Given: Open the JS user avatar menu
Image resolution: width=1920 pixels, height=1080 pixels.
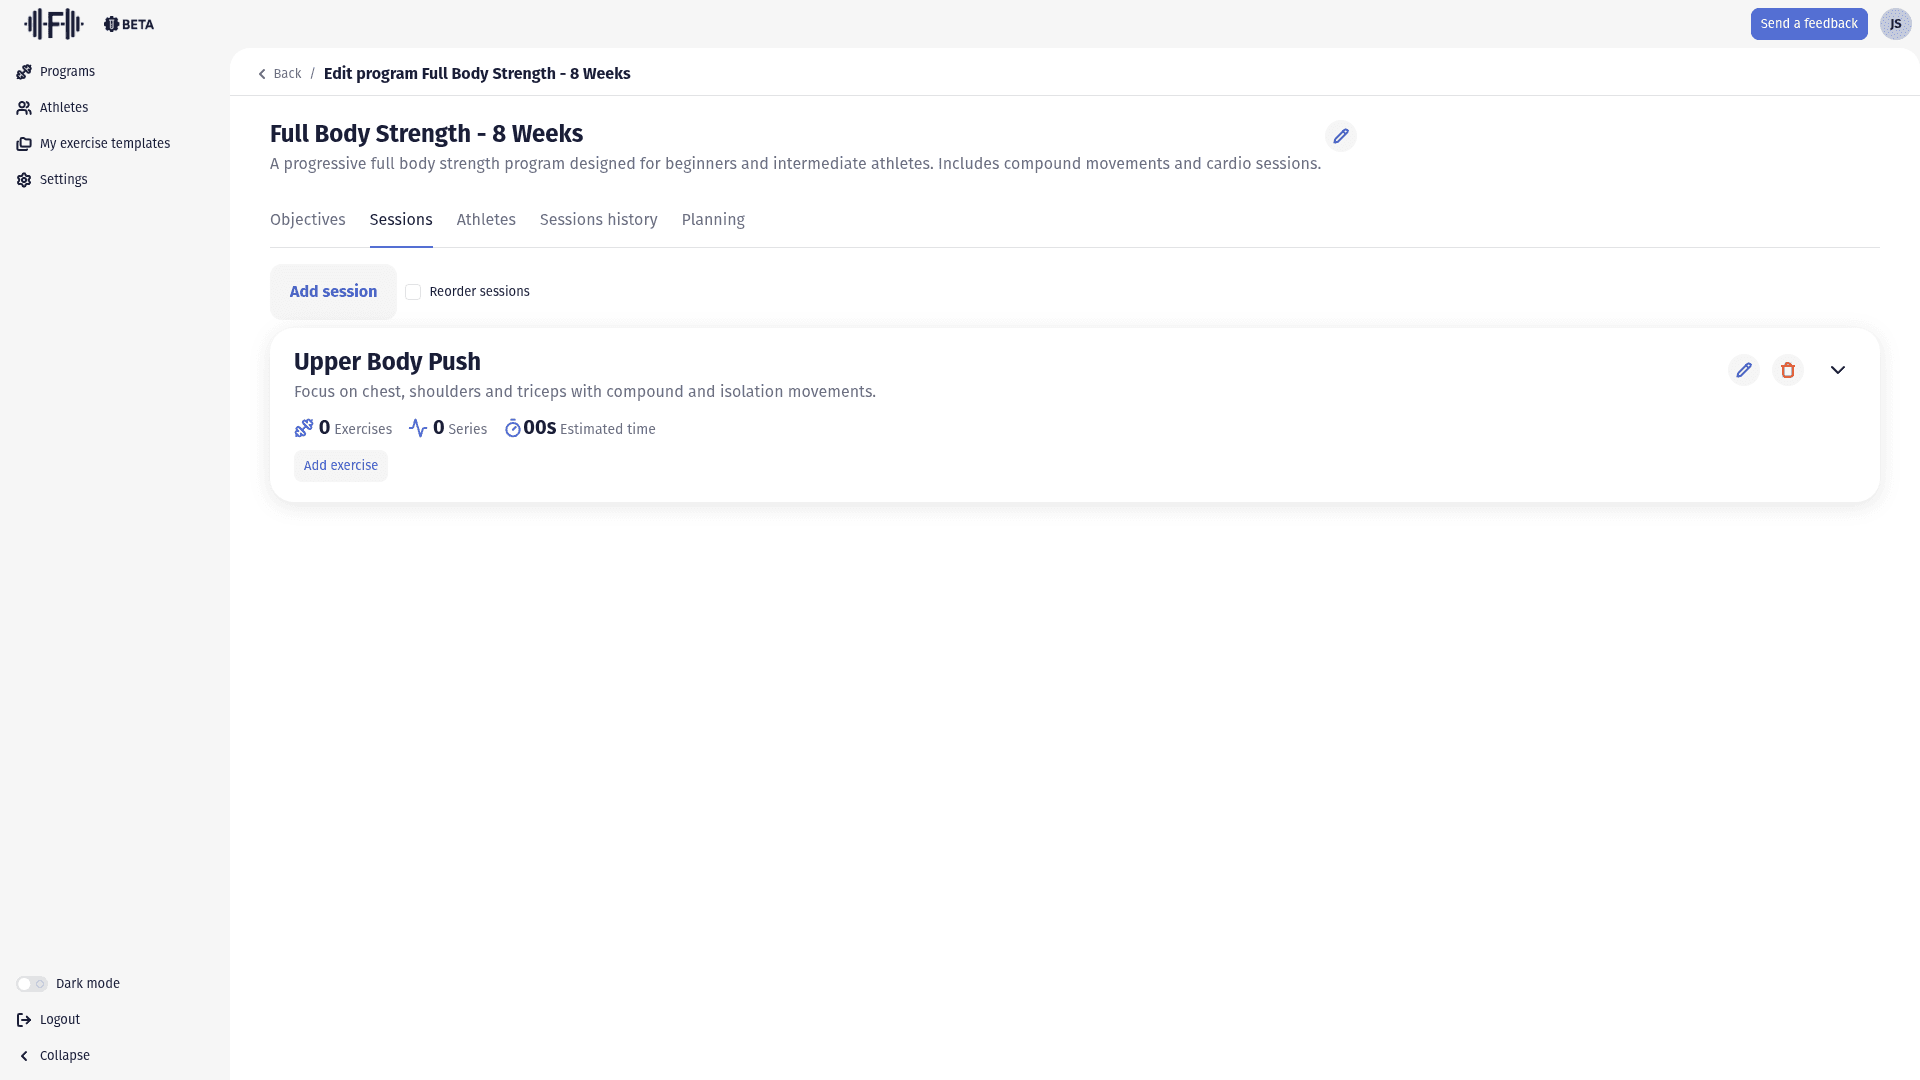Looking at the screenshot, I should (1895, 24).
